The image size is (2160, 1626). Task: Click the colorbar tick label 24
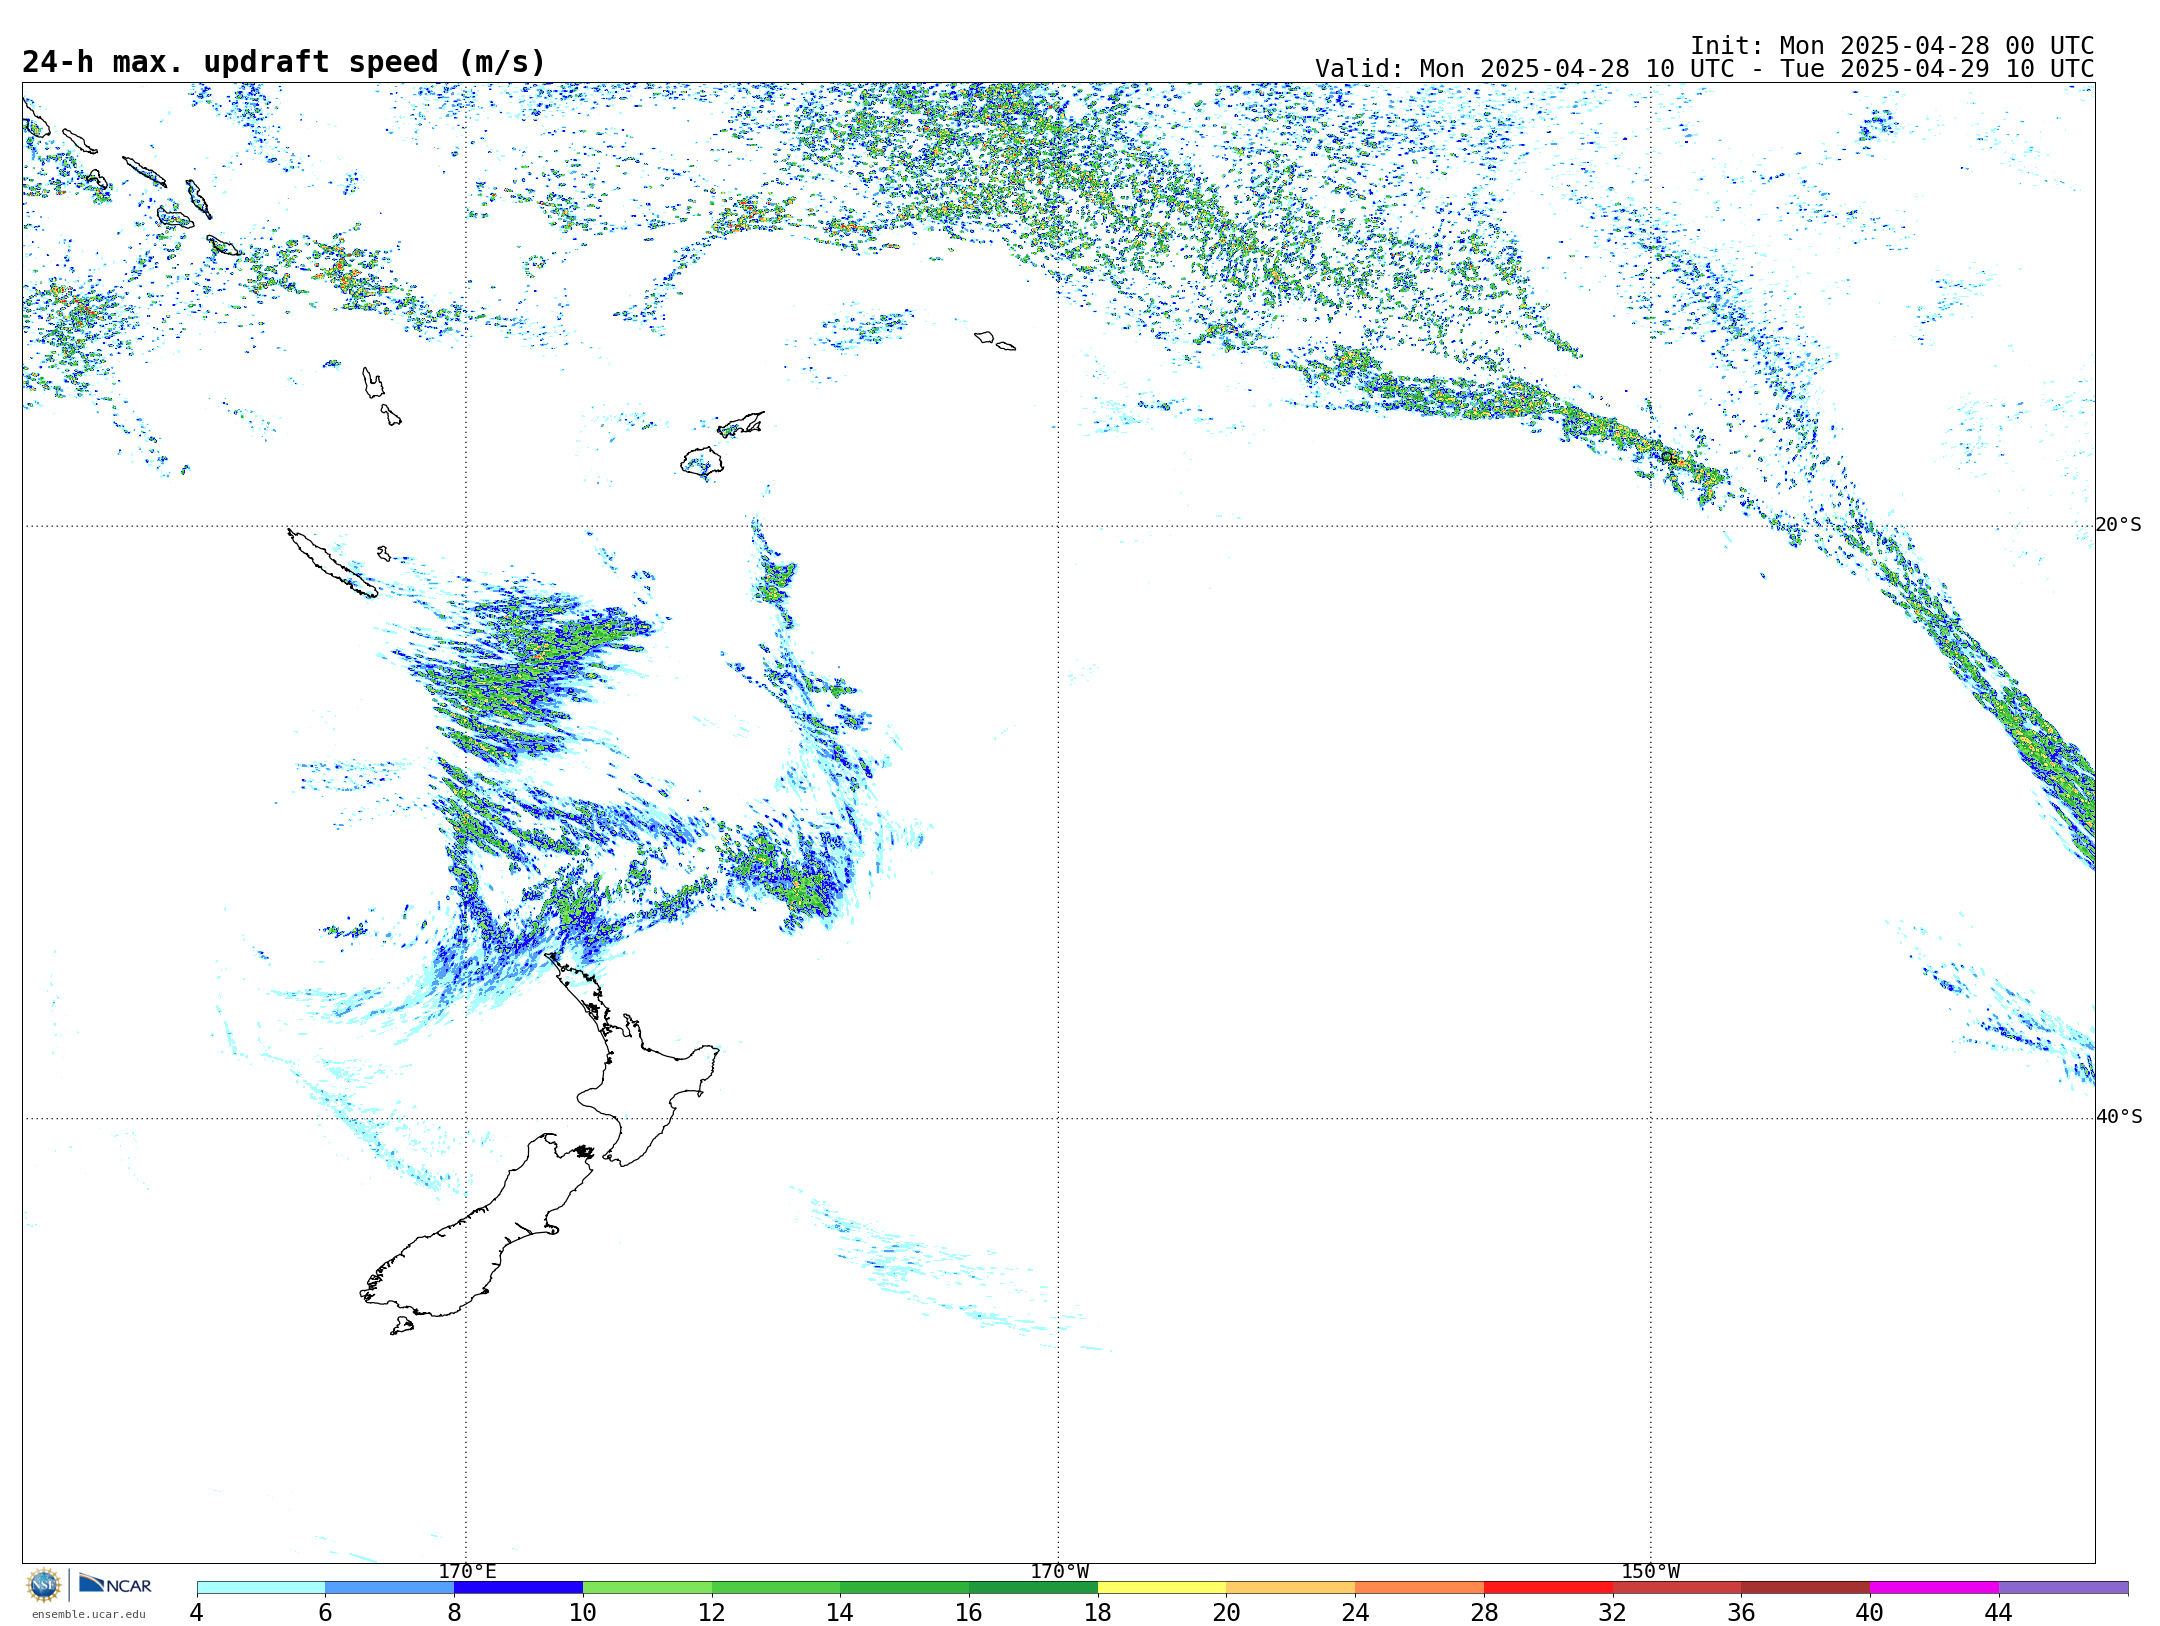tap(1355, 1613)
